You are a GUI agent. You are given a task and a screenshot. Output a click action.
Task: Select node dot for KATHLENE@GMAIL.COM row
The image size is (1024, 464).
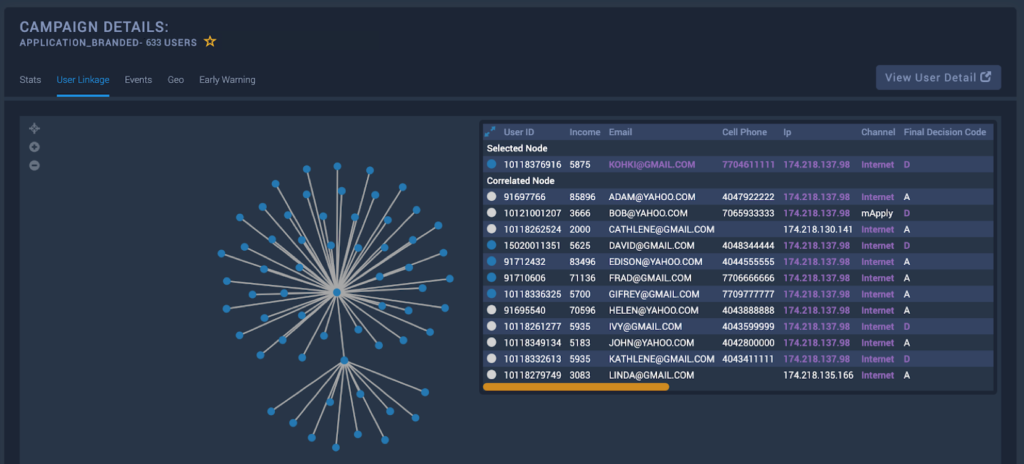(x=492, y=359)
